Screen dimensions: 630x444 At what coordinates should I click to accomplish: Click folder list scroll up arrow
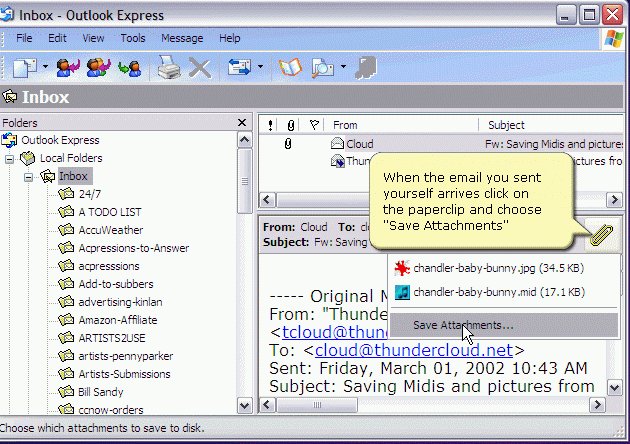[245, 140]
